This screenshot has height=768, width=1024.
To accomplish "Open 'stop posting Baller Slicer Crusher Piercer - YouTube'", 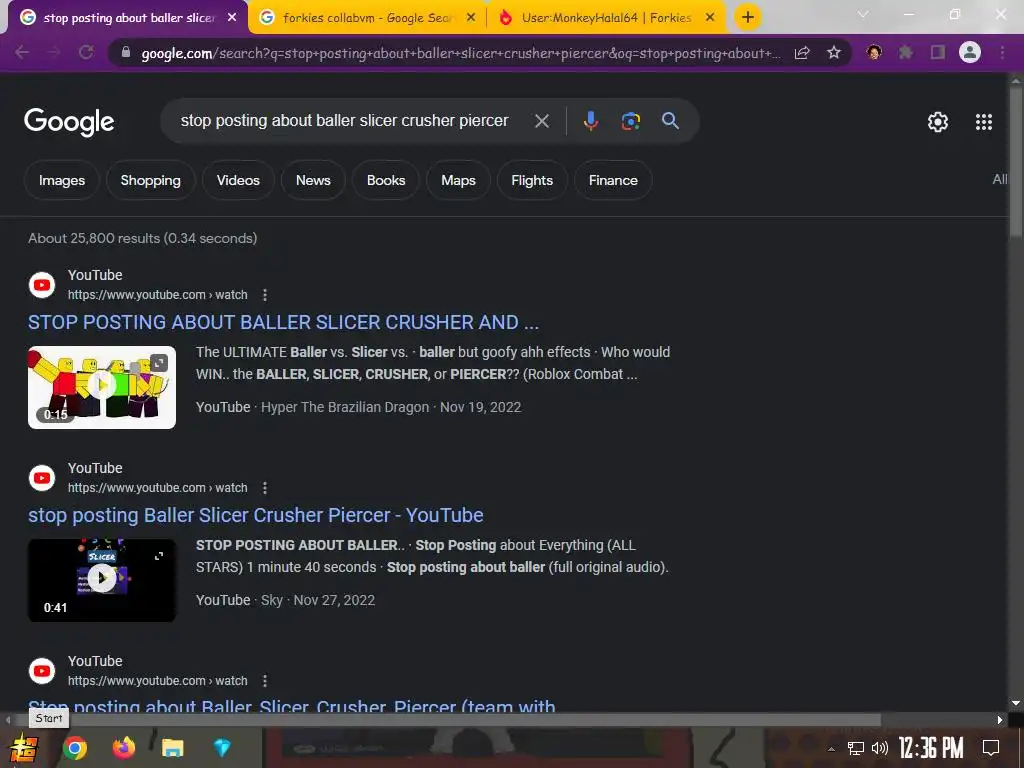I will pos(255,515).
